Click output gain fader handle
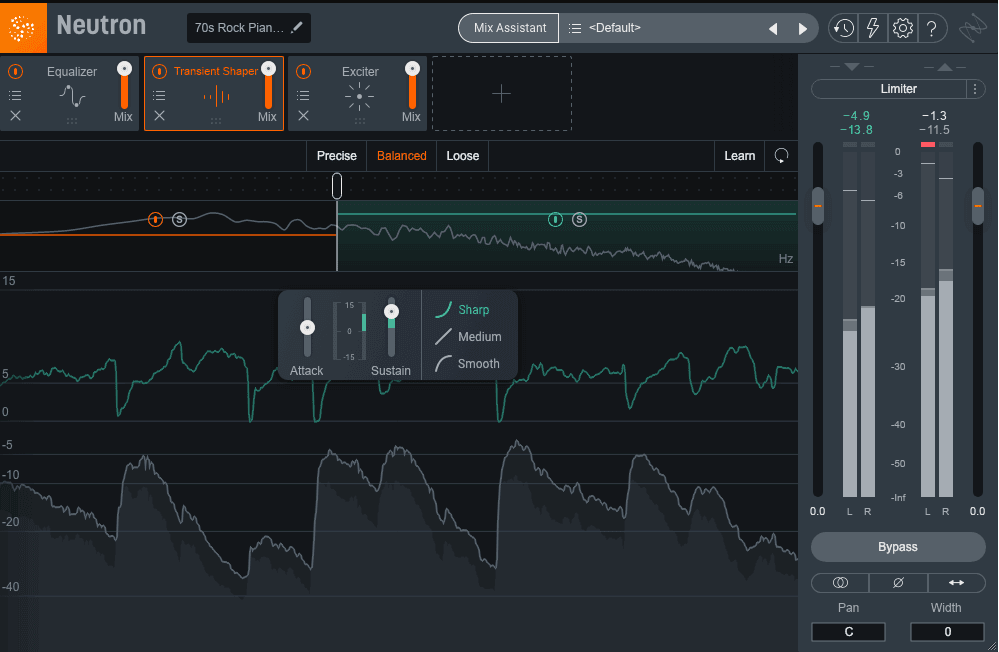 pyautogui.click(x=977, y=206)
